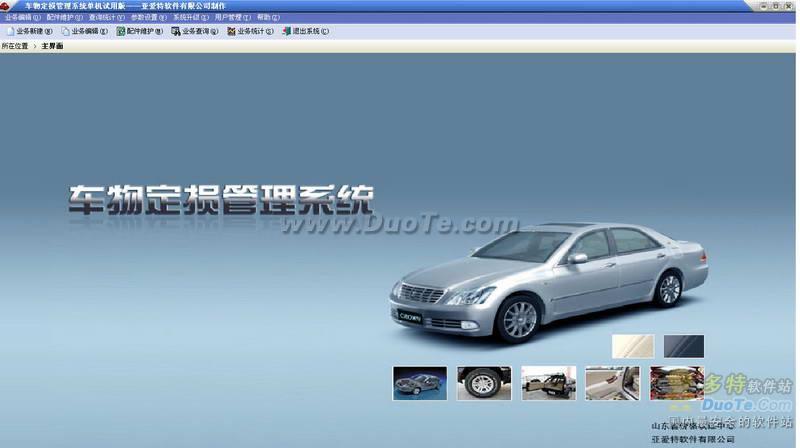Open the 系统升级 menu
Screen dimensions: 800x448
pos(190,17)
